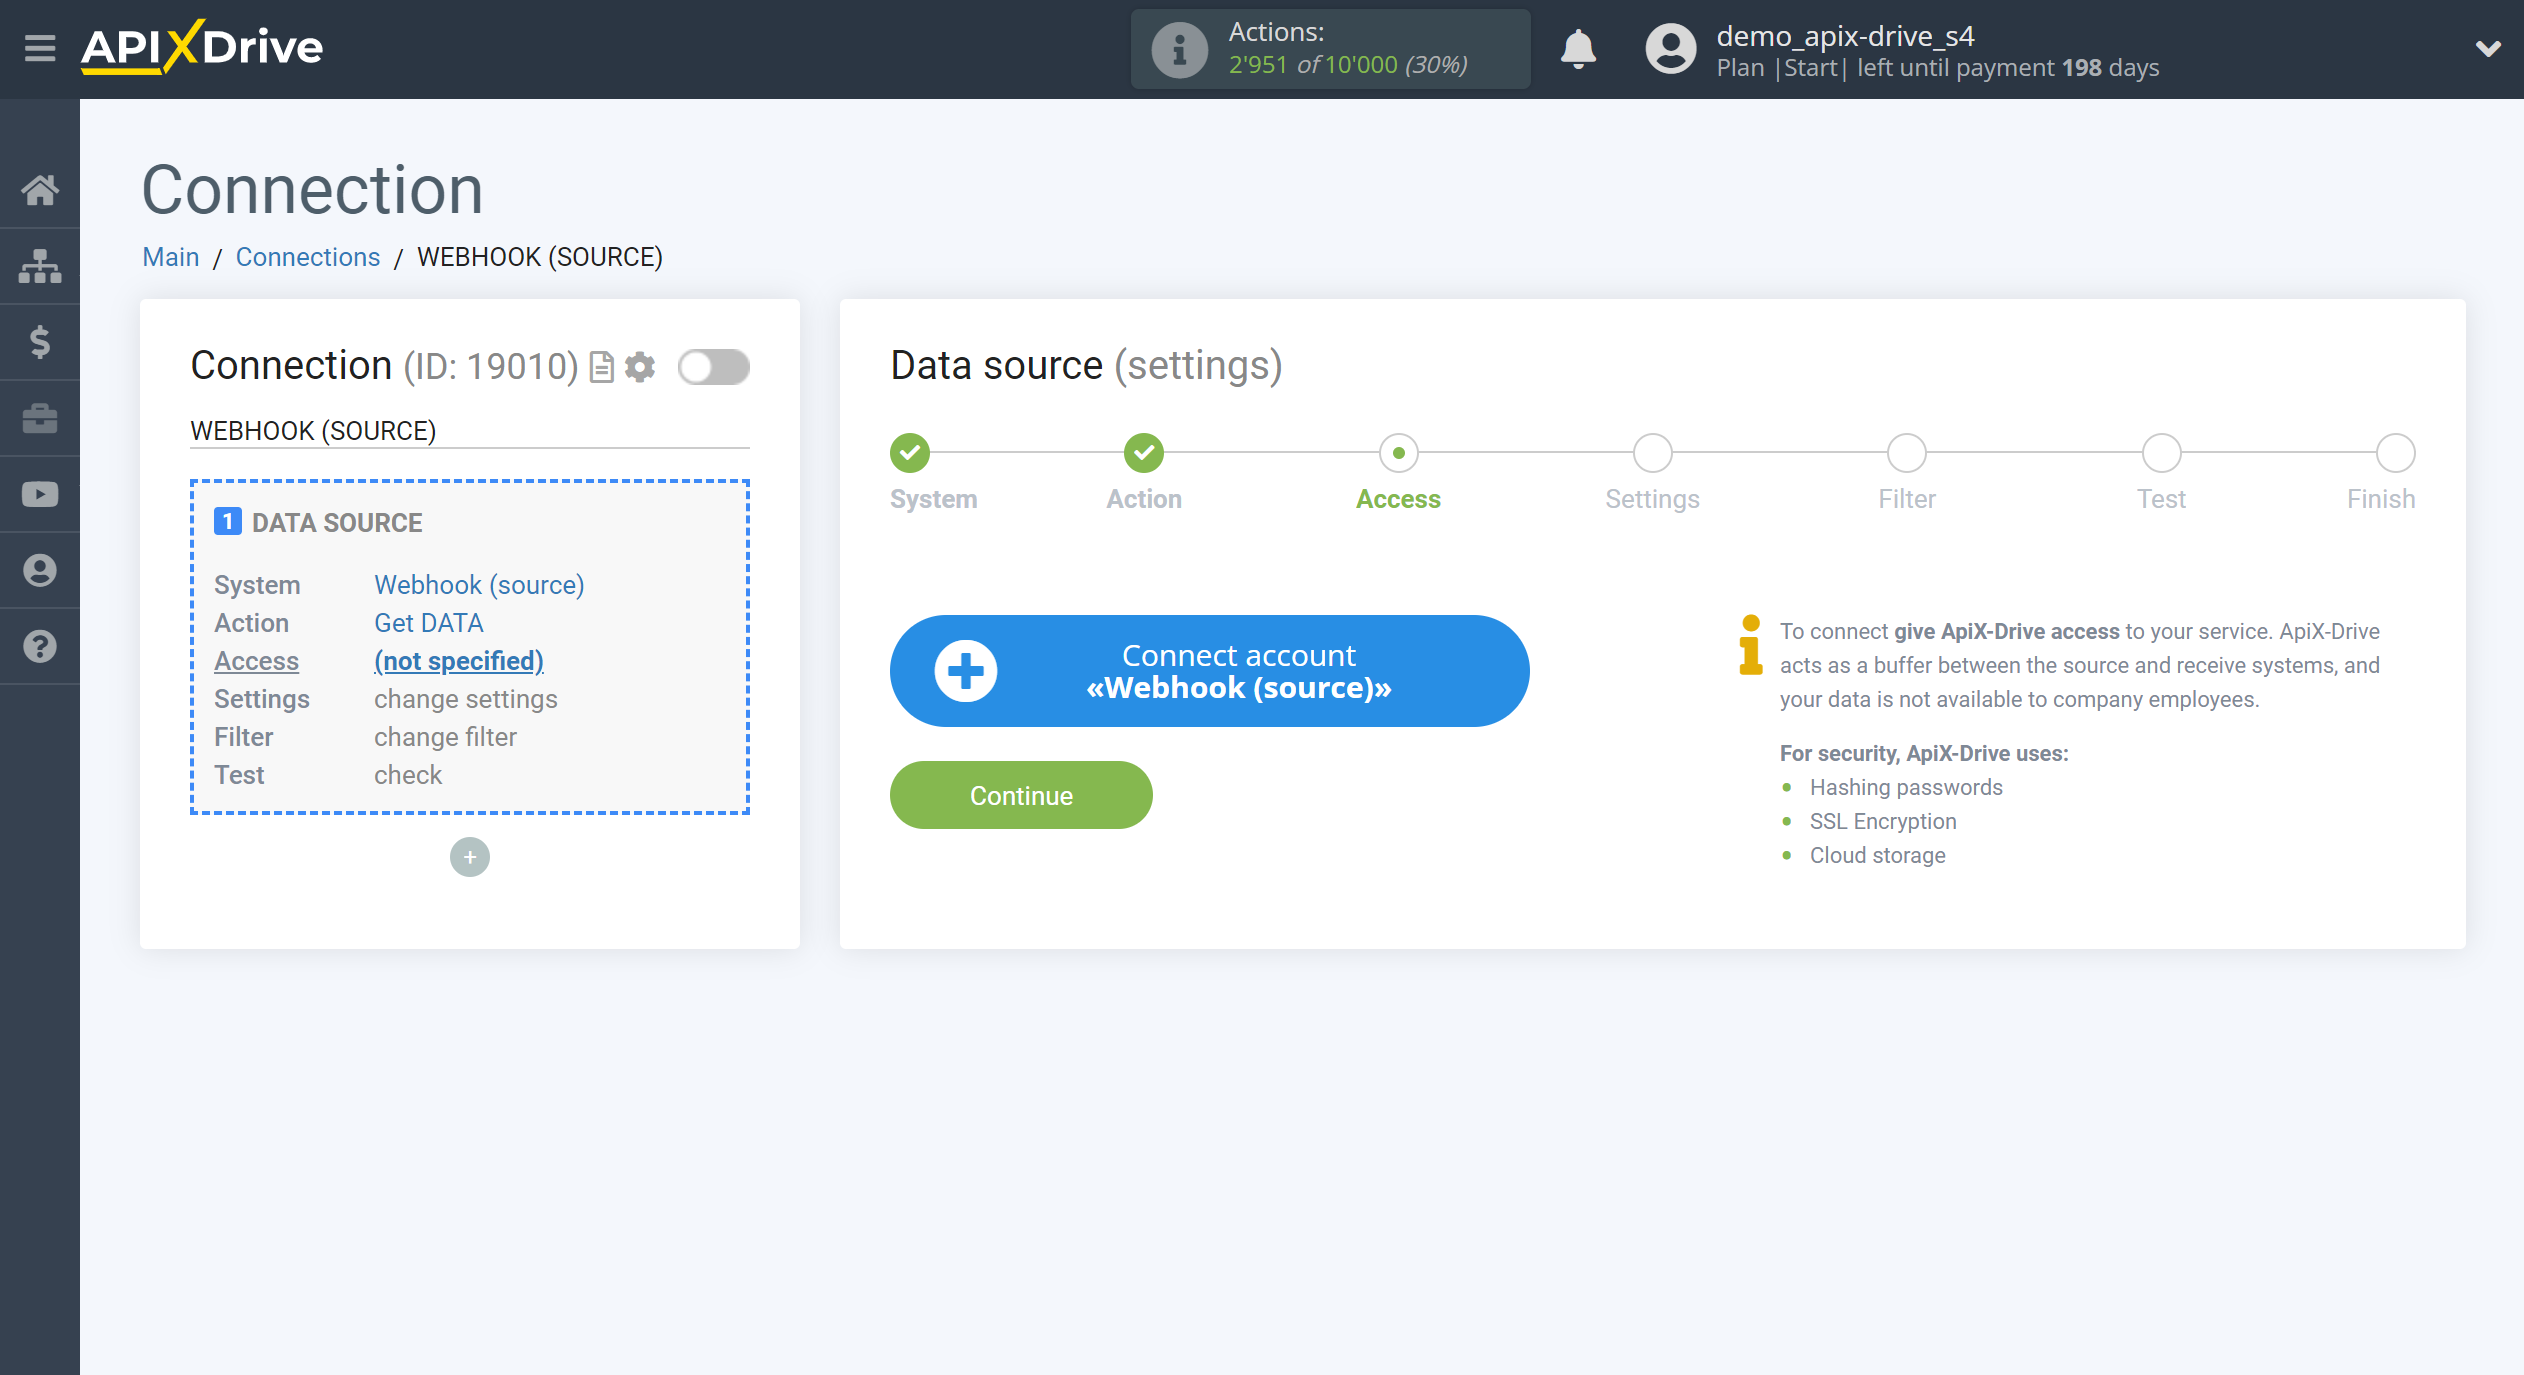Screen dimensions: 2524x1375
Task: Click the change settings text
Action: (466, 699)
